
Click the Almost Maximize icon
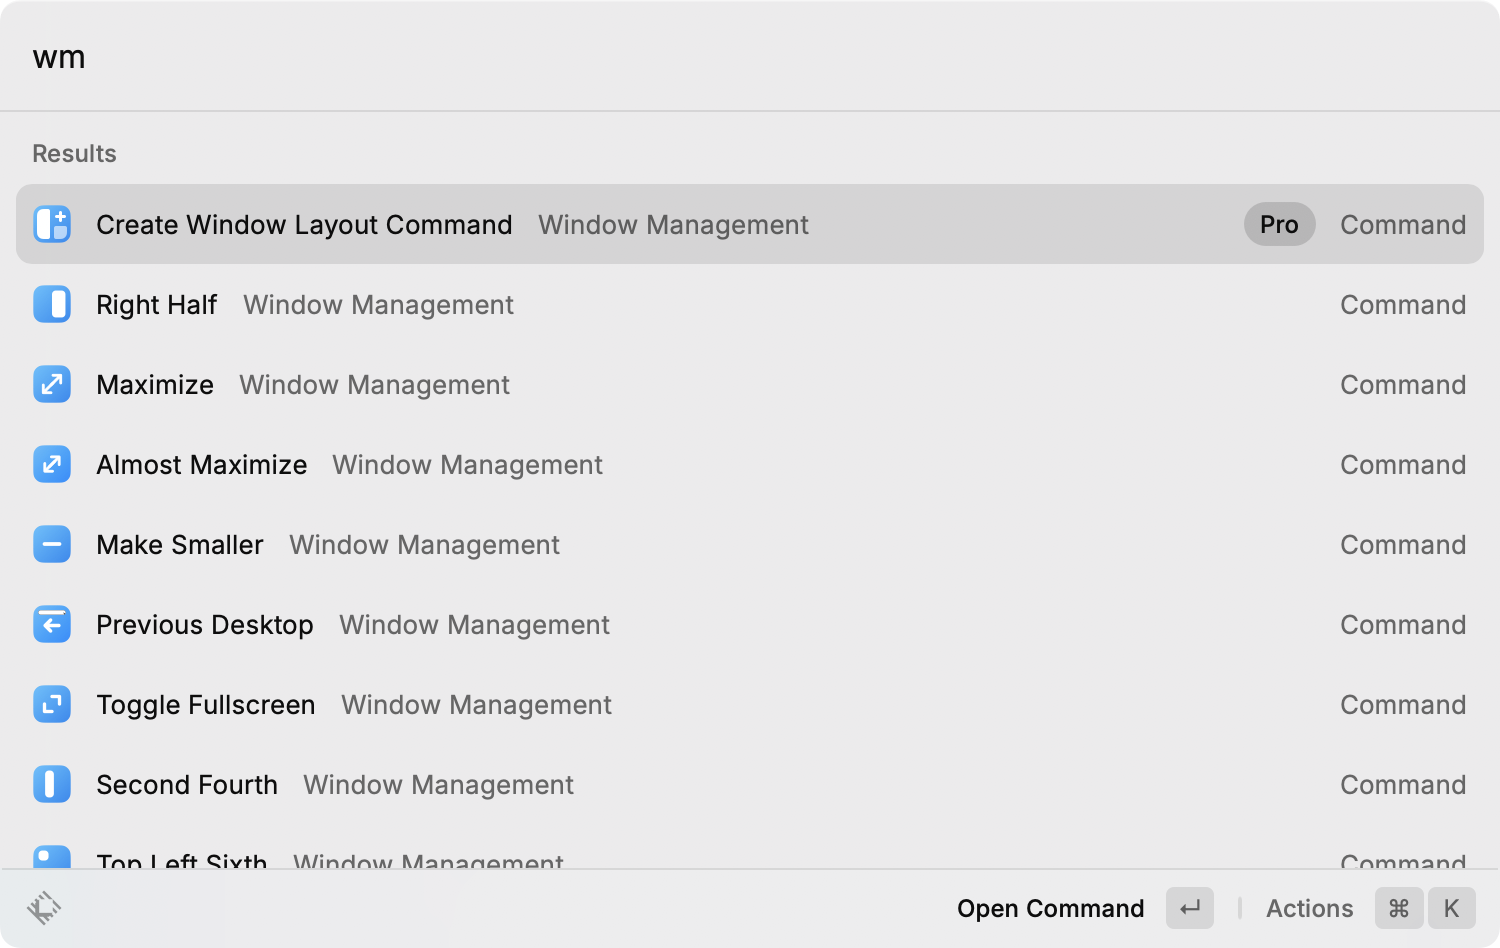pyautogui.click(x=51, y=464)
